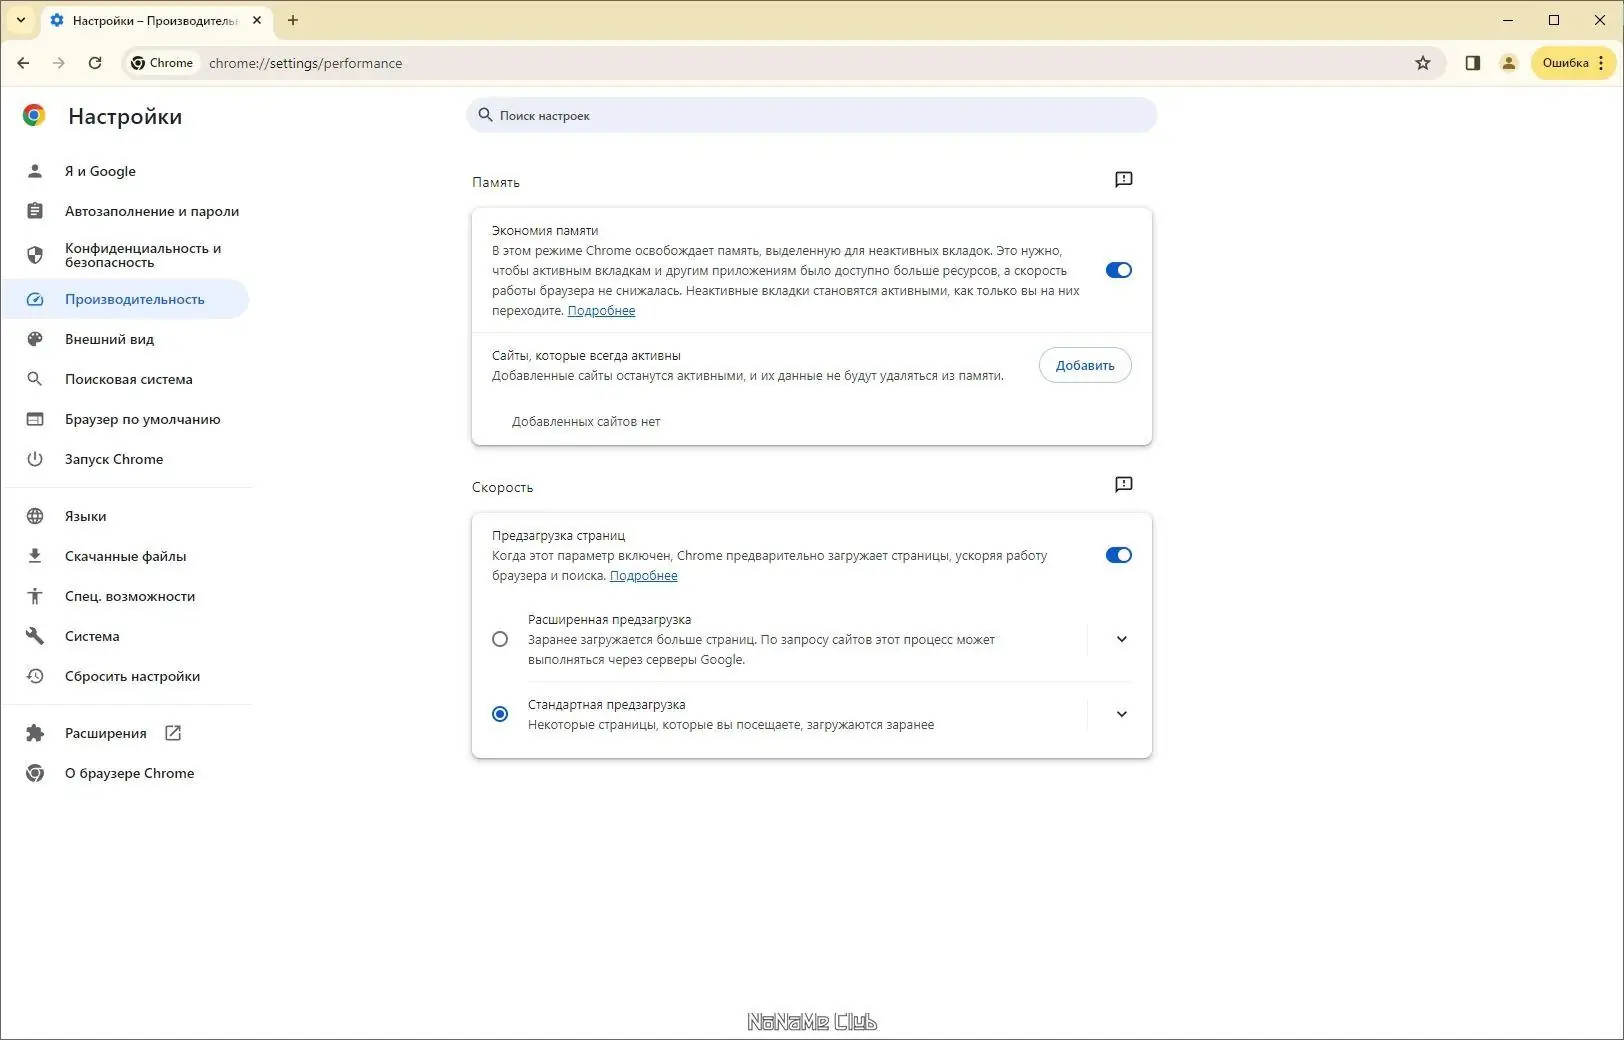The image size is (1624, 1040).
Task: Open Подробнее link under Предзагрузка страниц
Action: (643, 576)
